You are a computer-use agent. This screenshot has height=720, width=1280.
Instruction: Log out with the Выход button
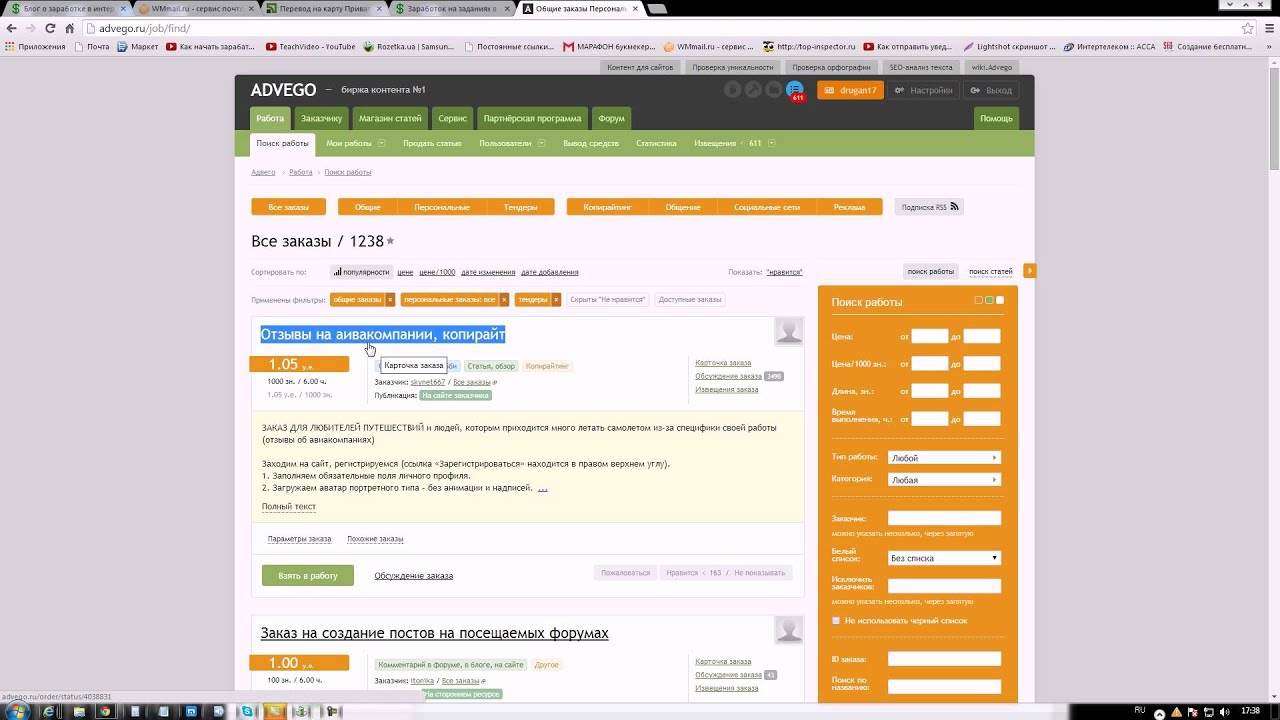(992, 90)
